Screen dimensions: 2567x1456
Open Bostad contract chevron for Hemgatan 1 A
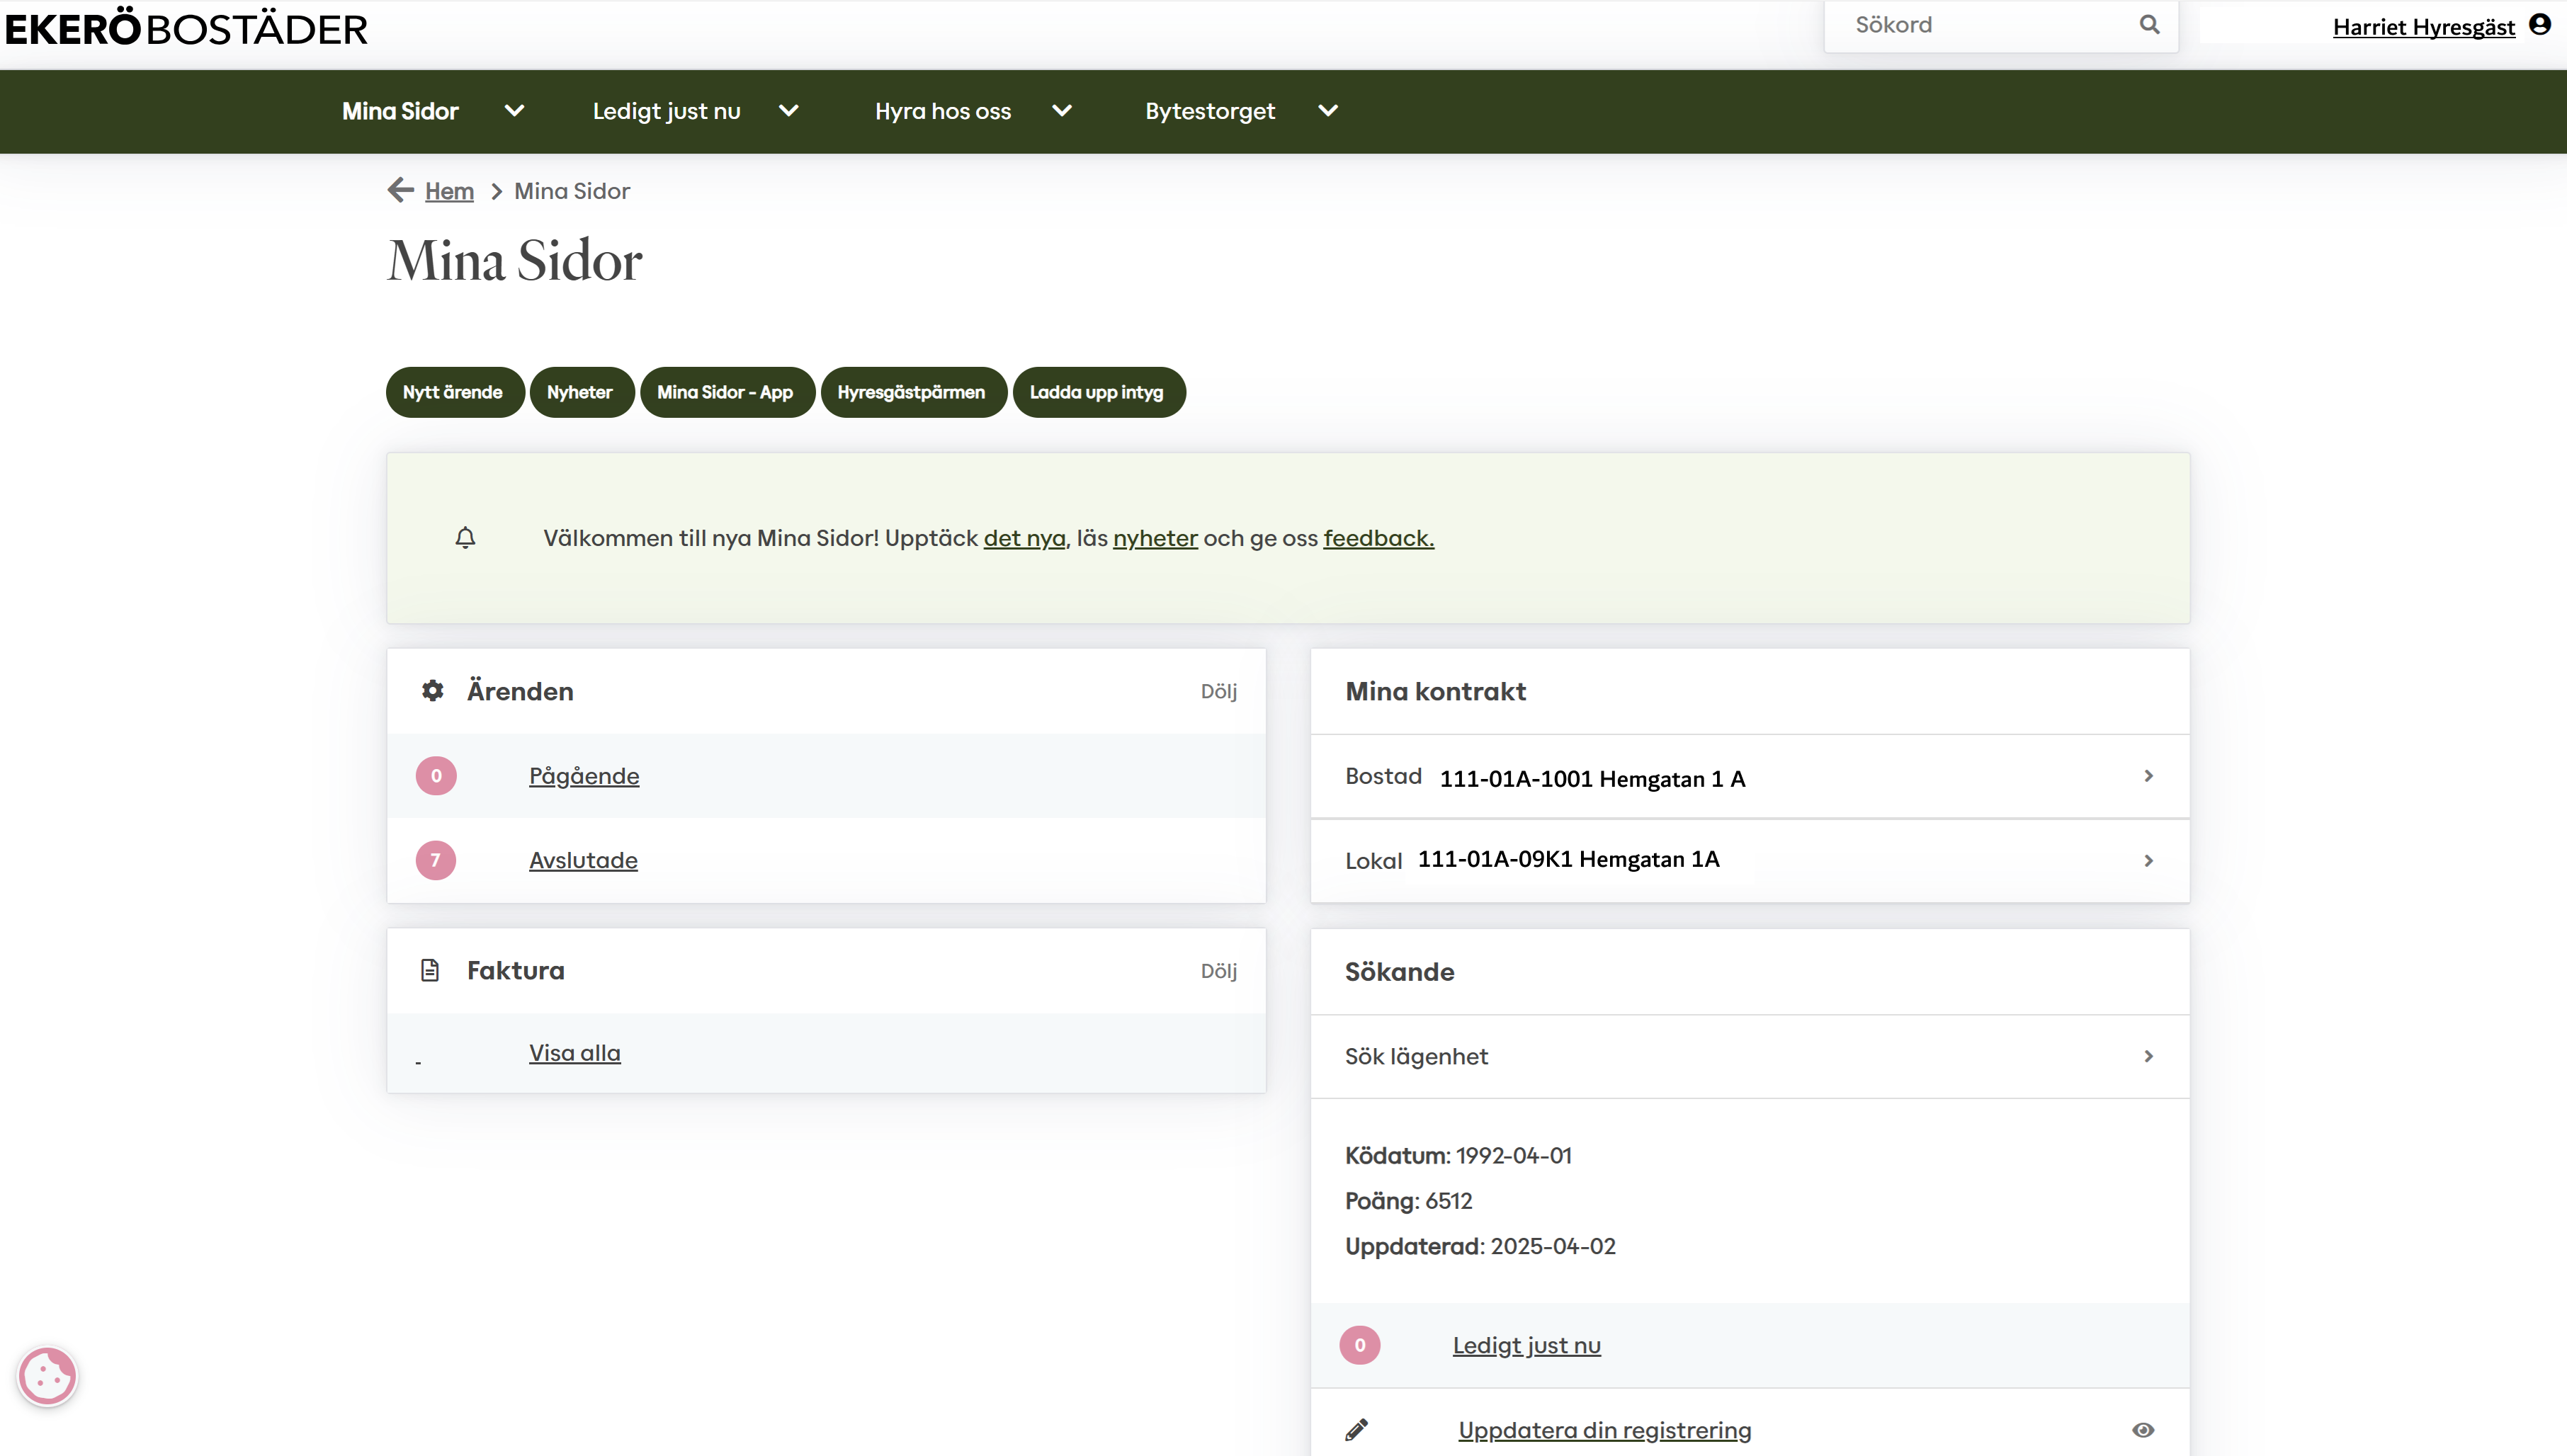pos(2148,776)
